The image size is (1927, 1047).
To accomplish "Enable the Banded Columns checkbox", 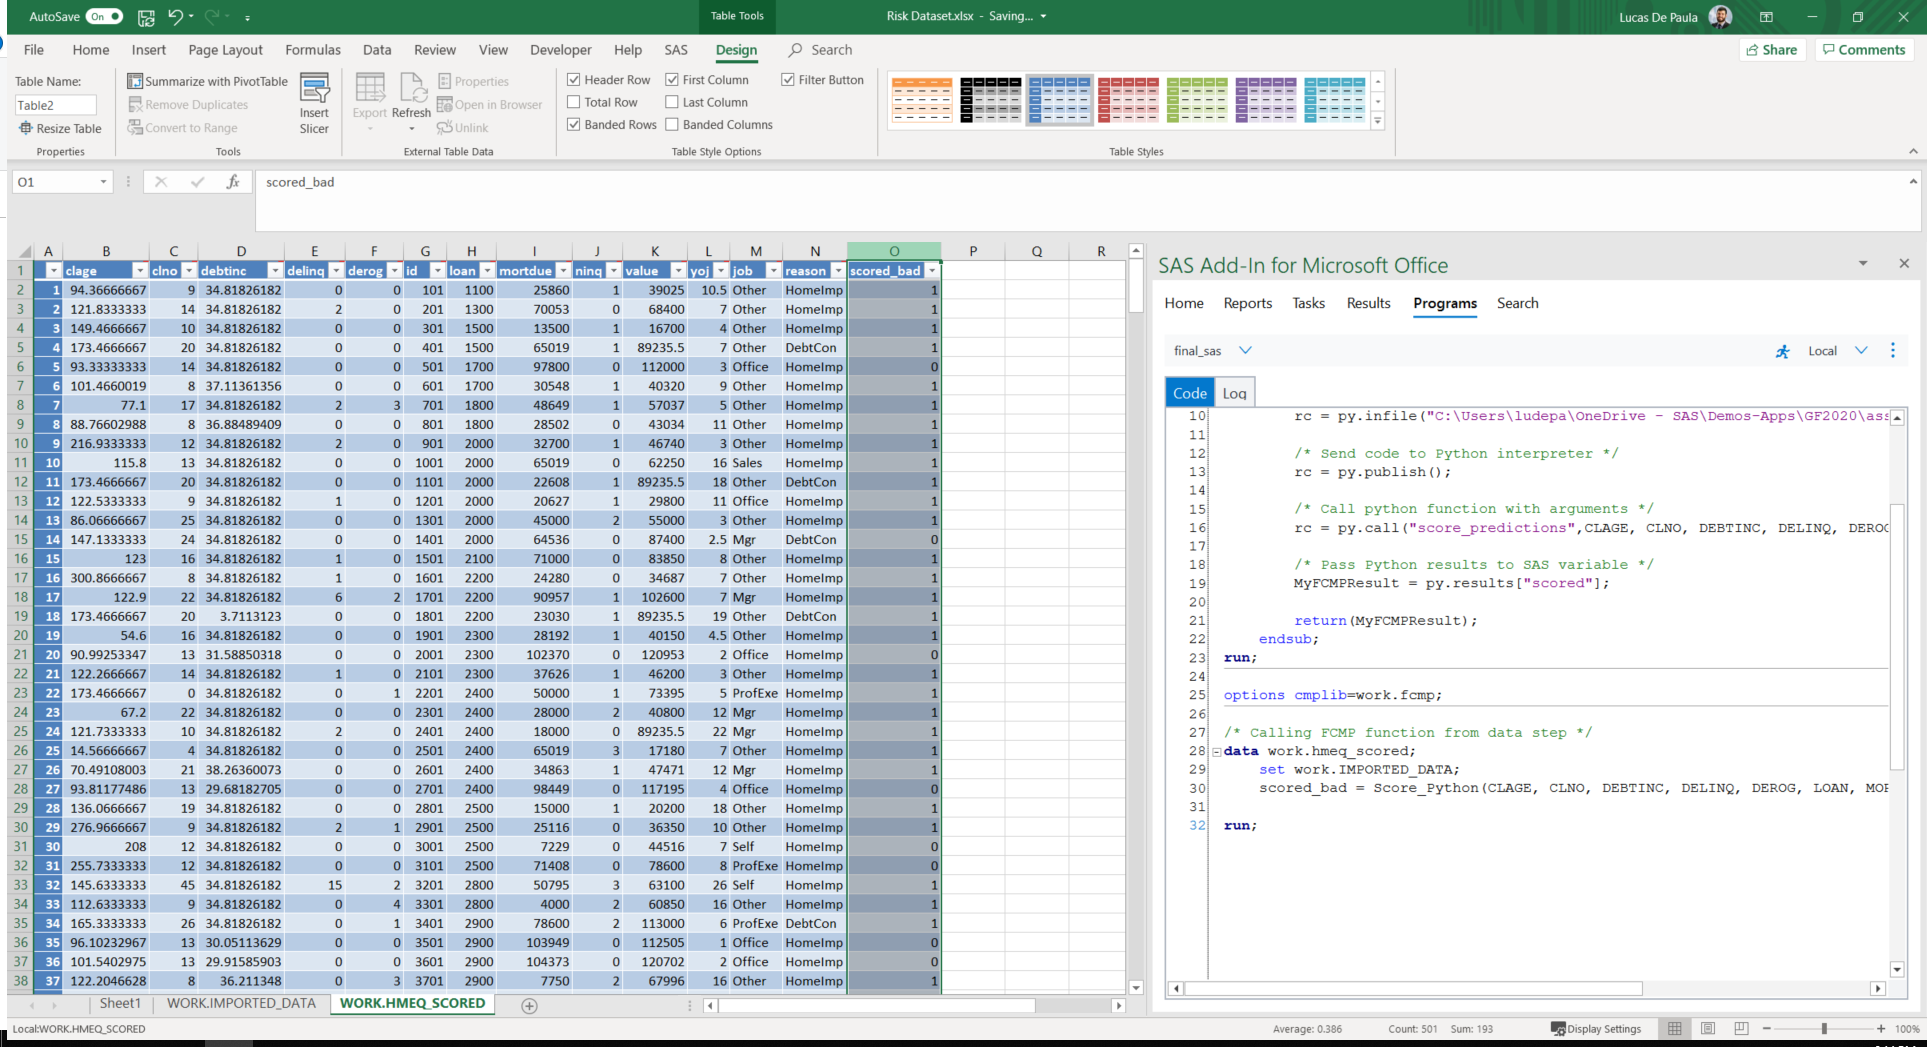I will point(672,125).
